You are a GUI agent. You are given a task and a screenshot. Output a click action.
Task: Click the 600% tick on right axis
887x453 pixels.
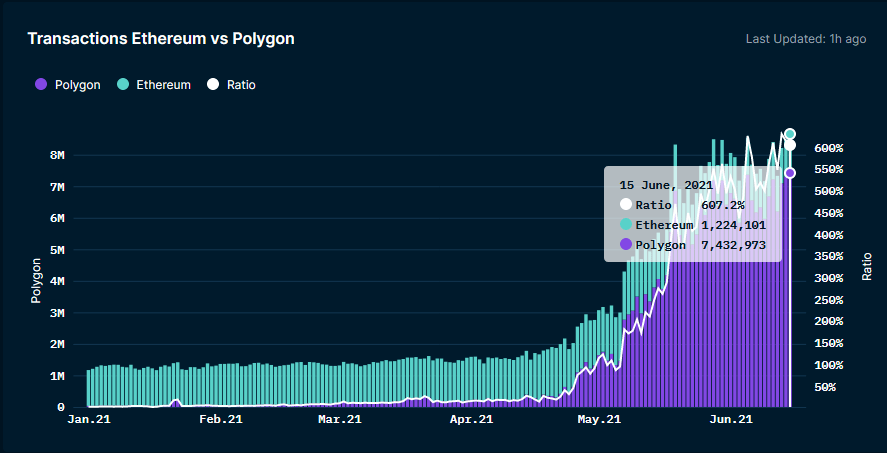pos(828,148)
